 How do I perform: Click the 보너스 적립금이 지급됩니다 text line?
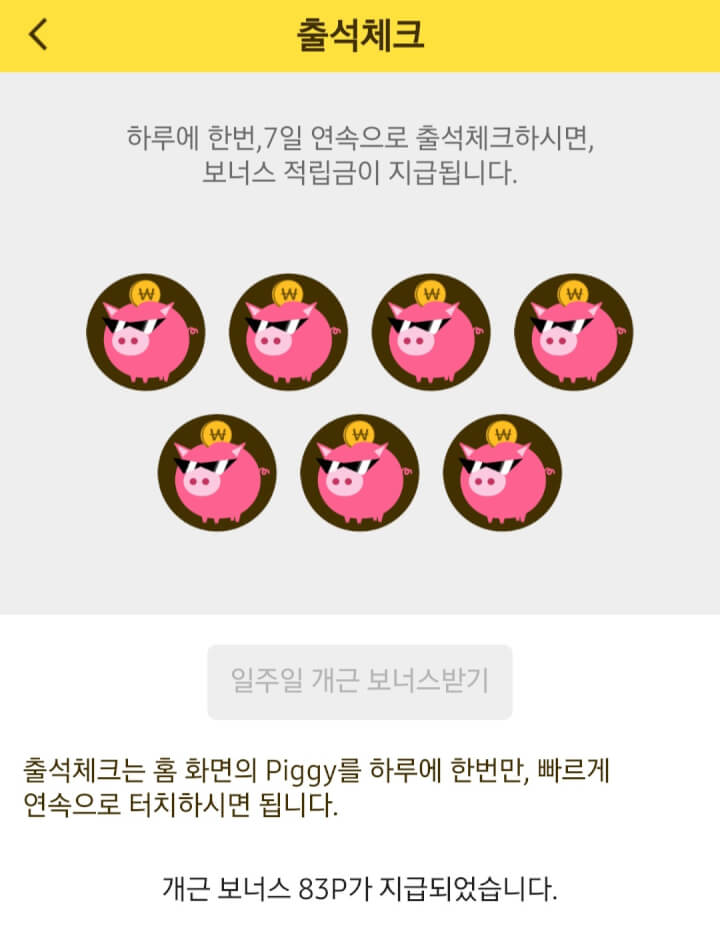(360, 173)
